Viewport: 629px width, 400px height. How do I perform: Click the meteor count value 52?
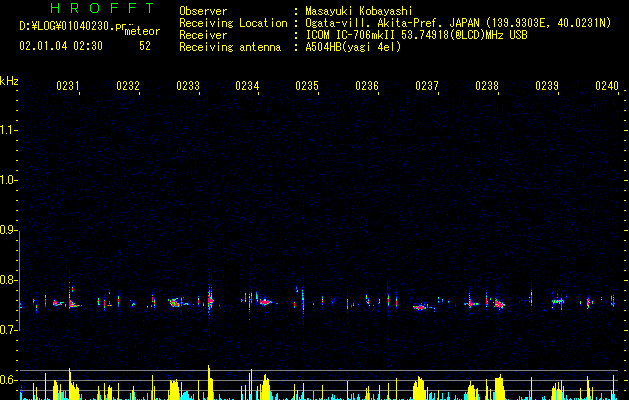click(145, 46)
